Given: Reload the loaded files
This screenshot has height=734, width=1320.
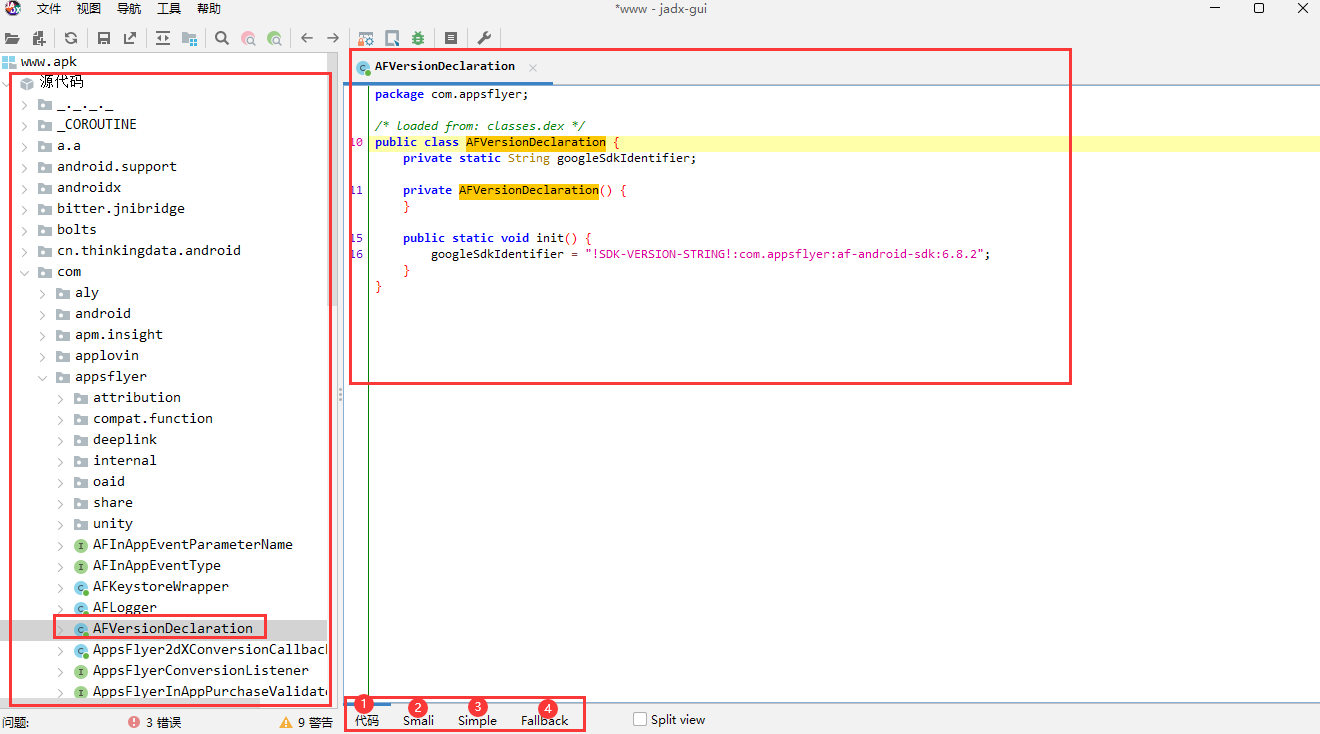Looking at the screenshot, I should point(69,38).
